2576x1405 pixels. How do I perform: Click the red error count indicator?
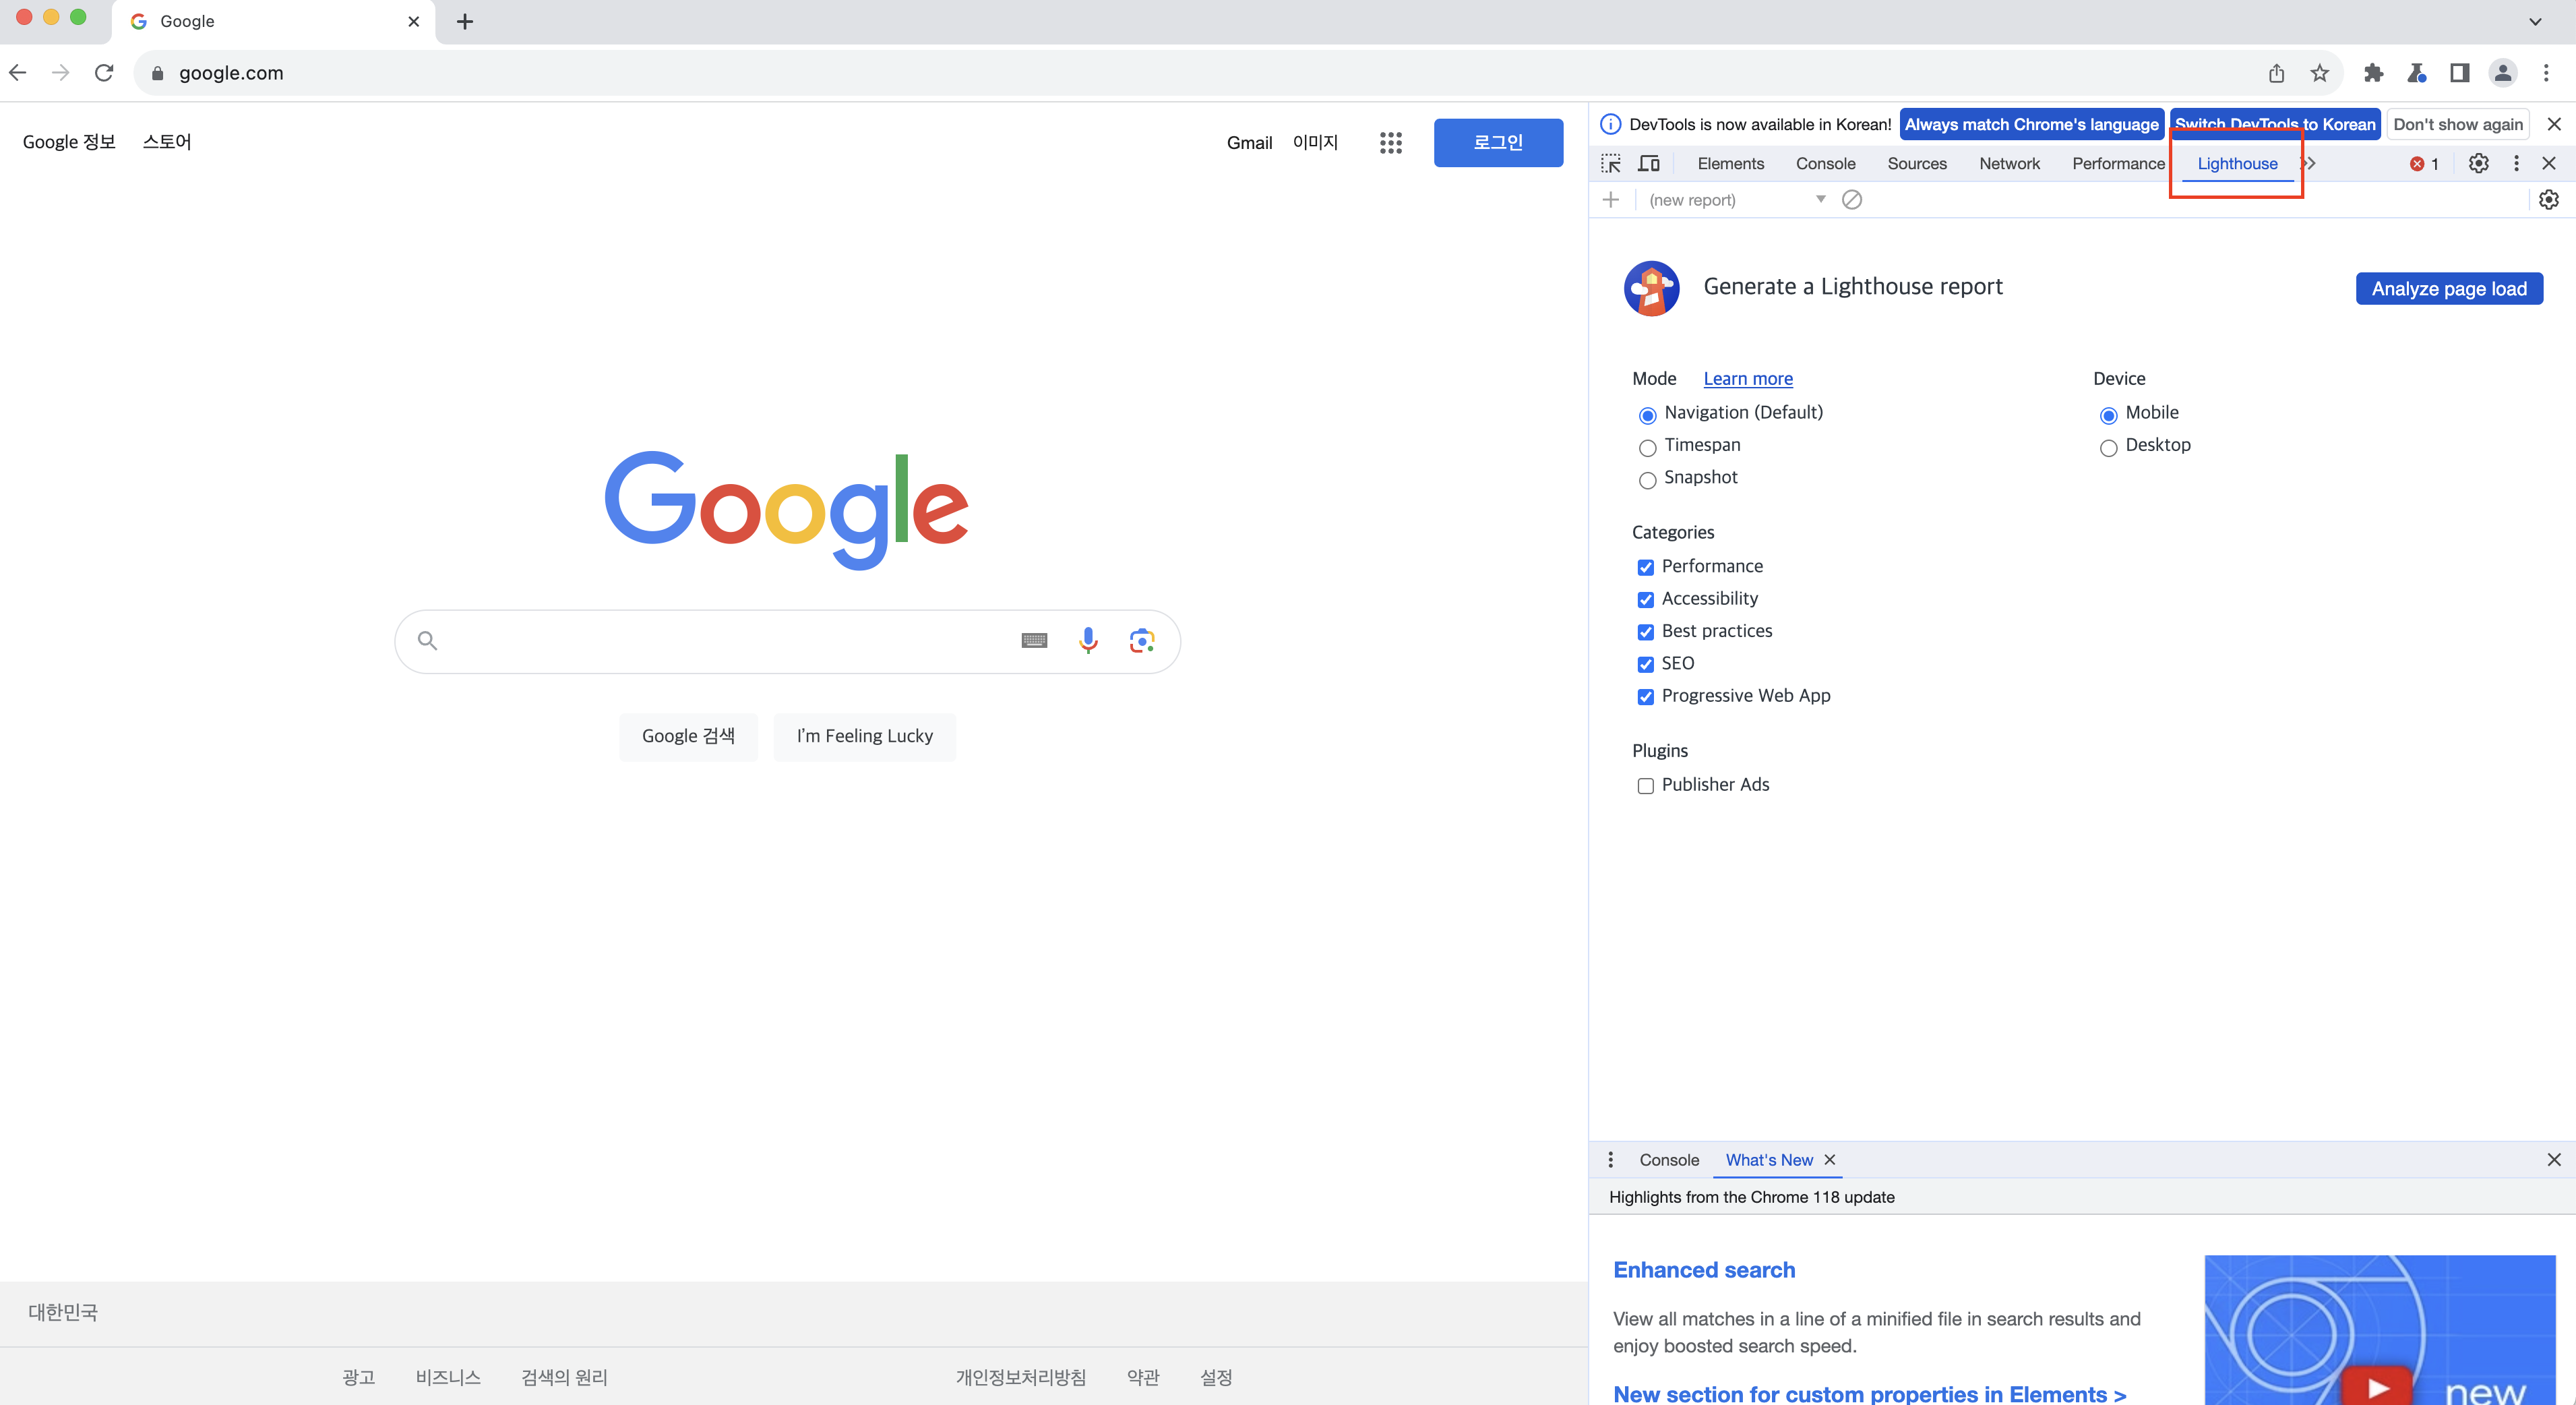[x=2424, y=164]
